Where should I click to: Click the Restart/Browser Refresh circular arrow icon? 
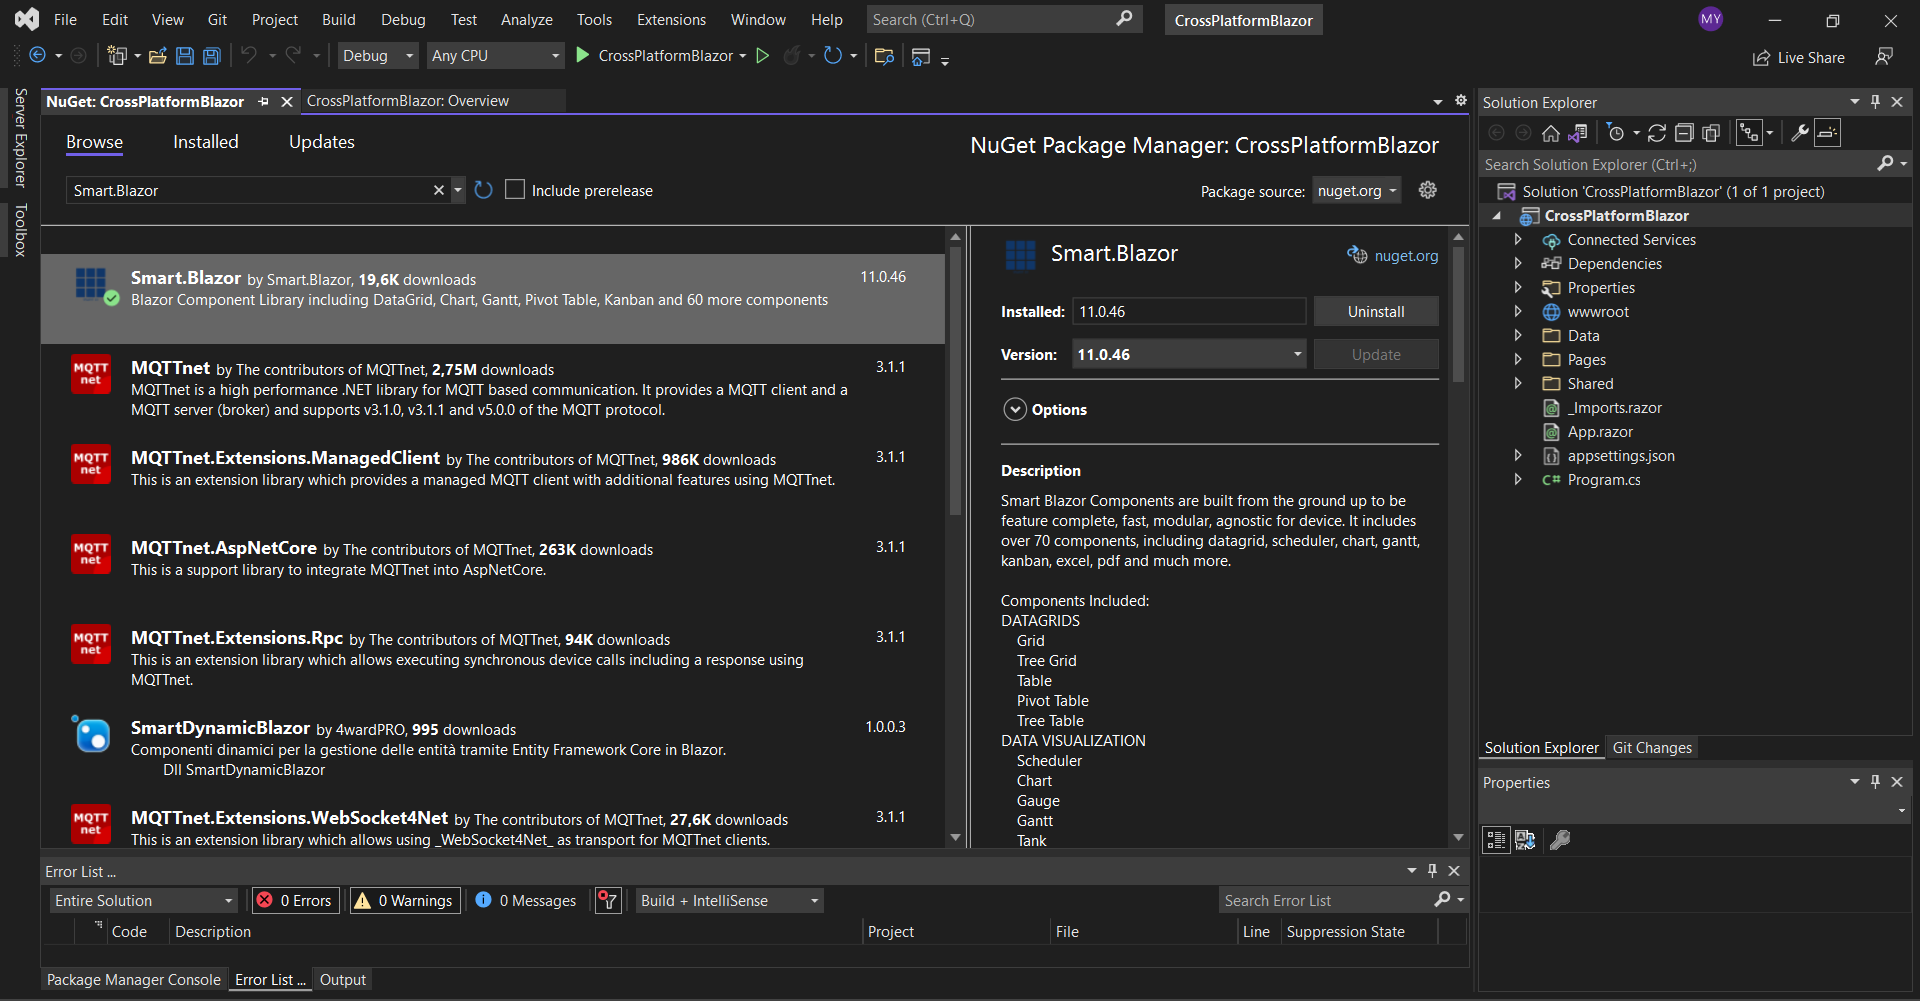point(832,56)
